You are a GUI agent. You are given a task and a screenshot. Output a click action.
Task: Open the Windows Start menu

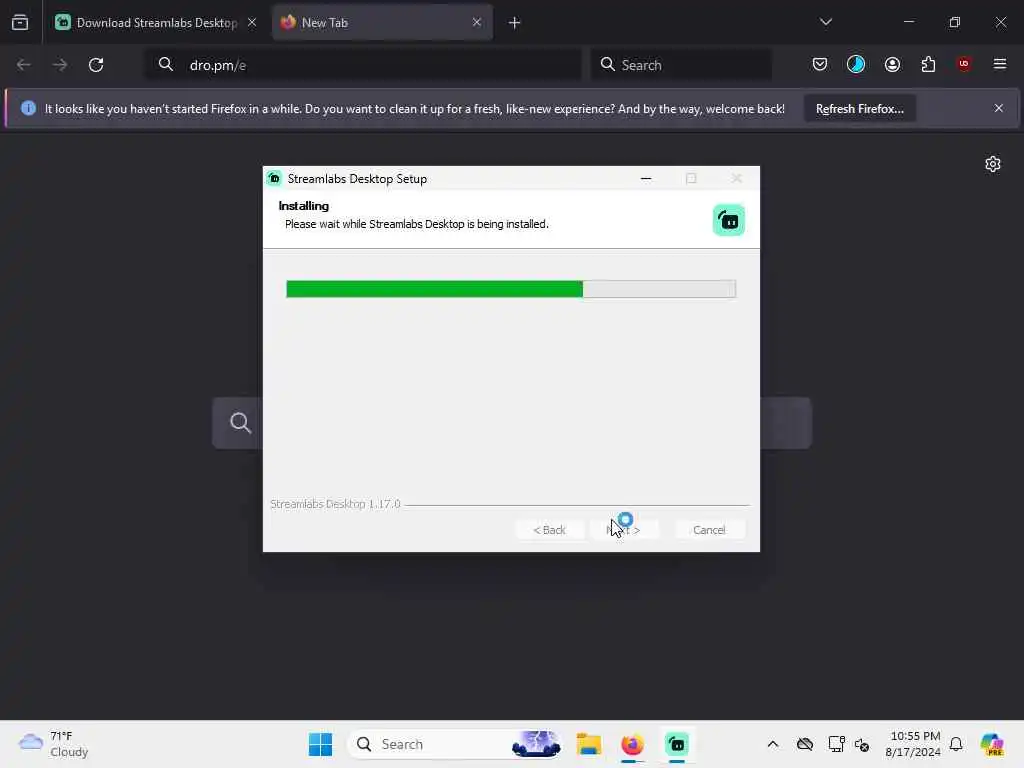[x=320, y=744]
